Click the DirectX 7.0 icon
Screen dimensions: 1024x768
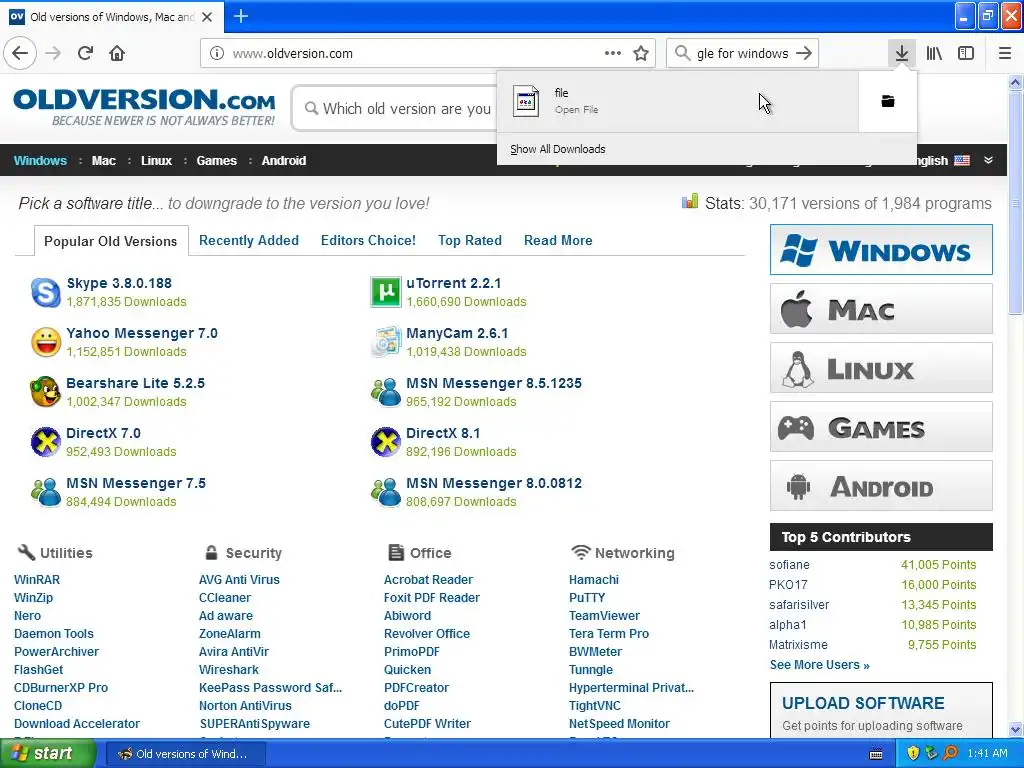46,442
